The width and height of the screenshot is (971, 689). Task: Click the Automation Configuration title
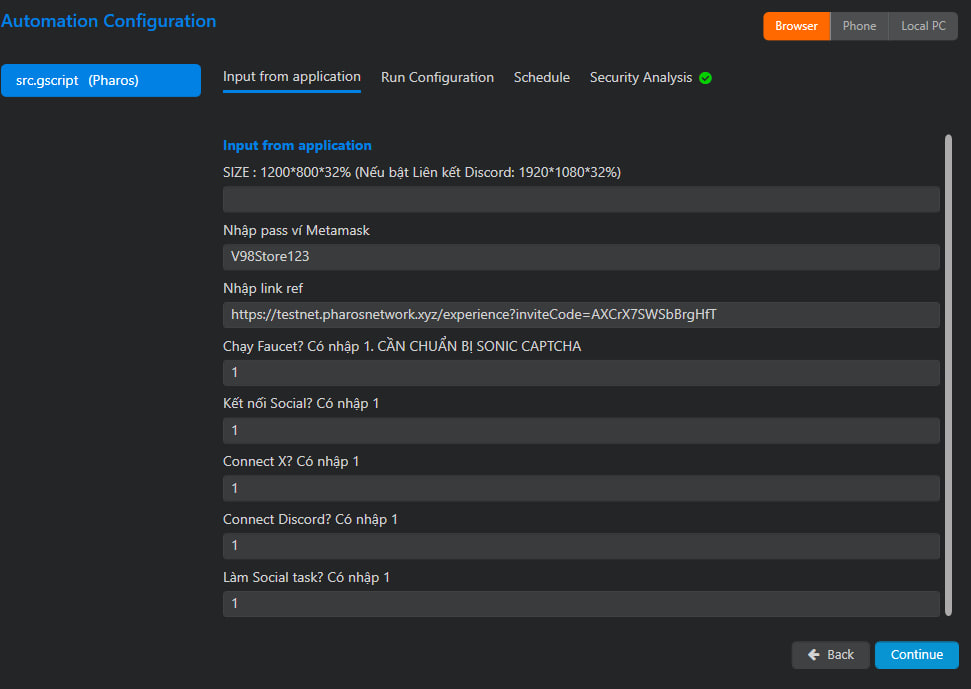tap(108, 21)
